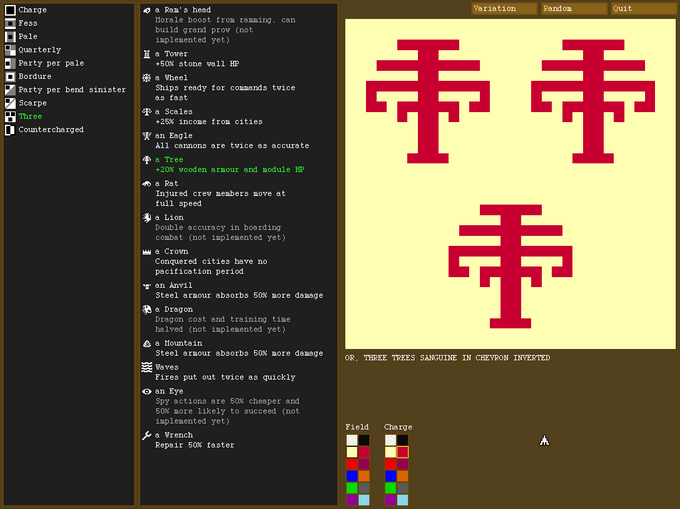Select the Charge layout icon
680x509 pixels.
pyautogui.click(x=10, y=10)
